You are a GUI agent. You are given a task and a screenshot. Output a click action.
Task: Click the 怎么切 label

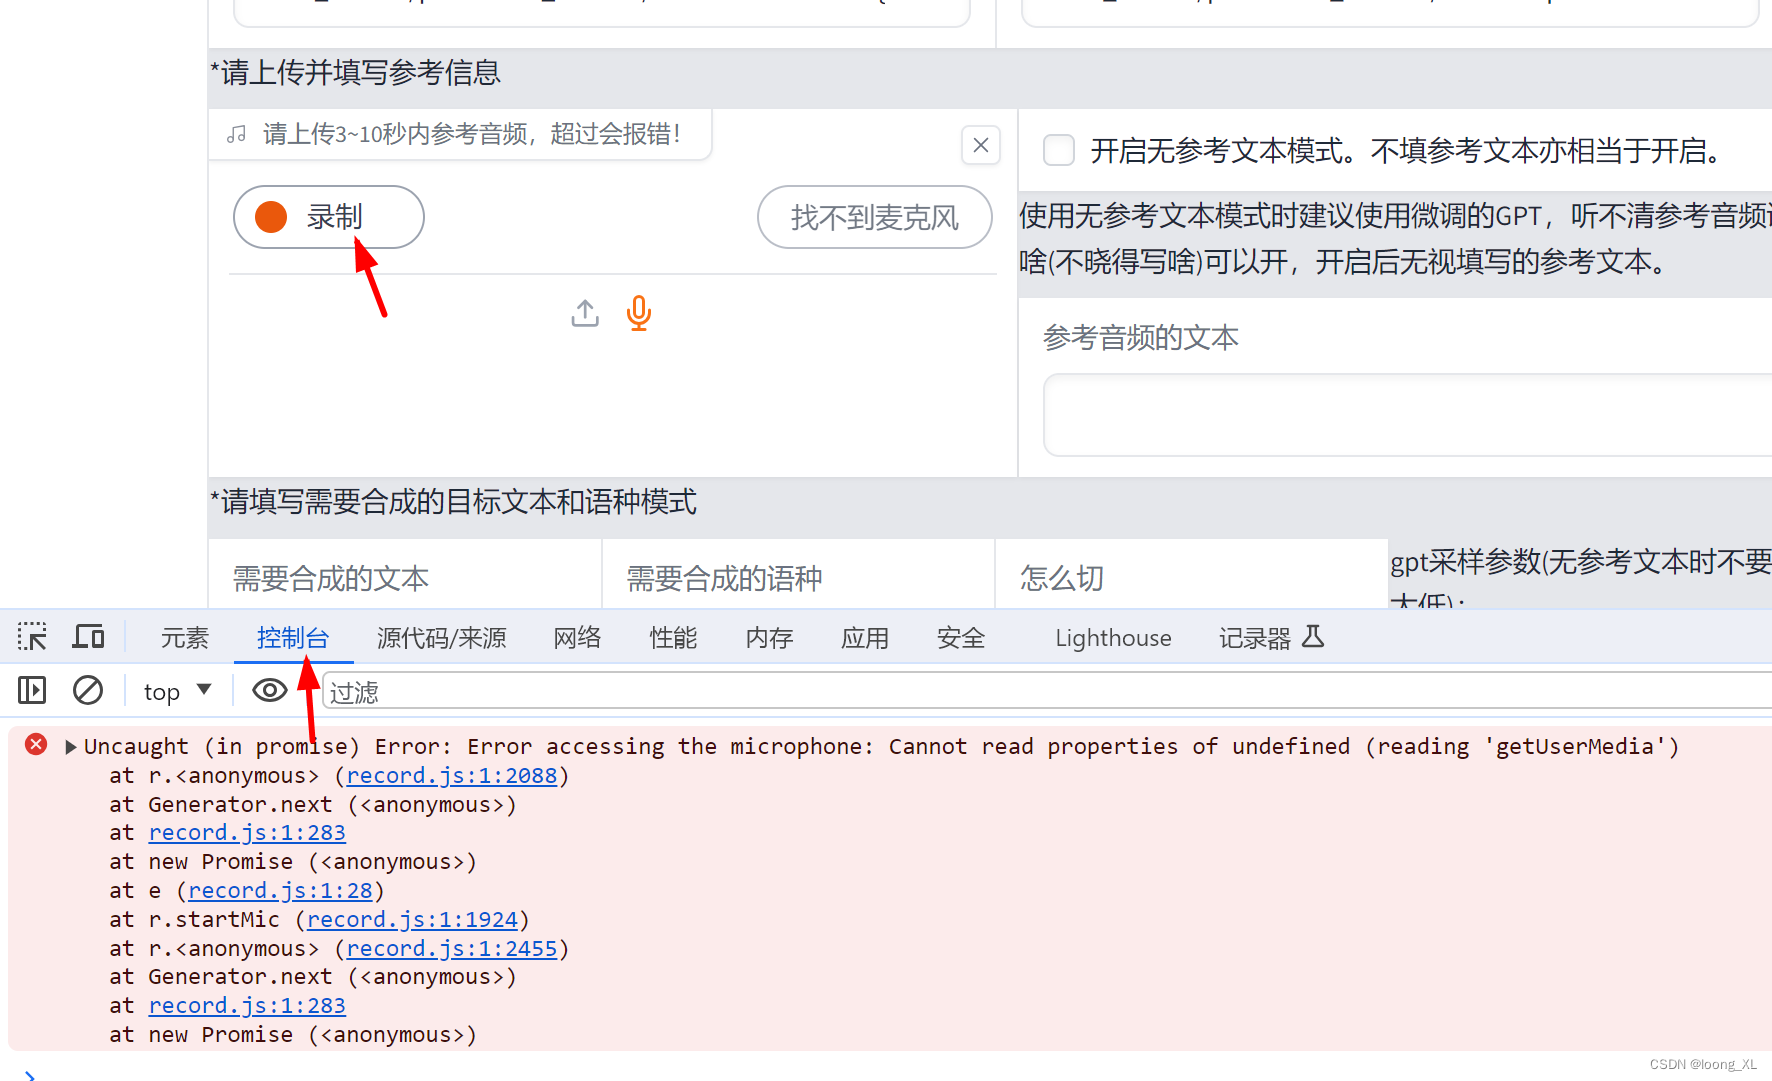tap(1062, 578)
